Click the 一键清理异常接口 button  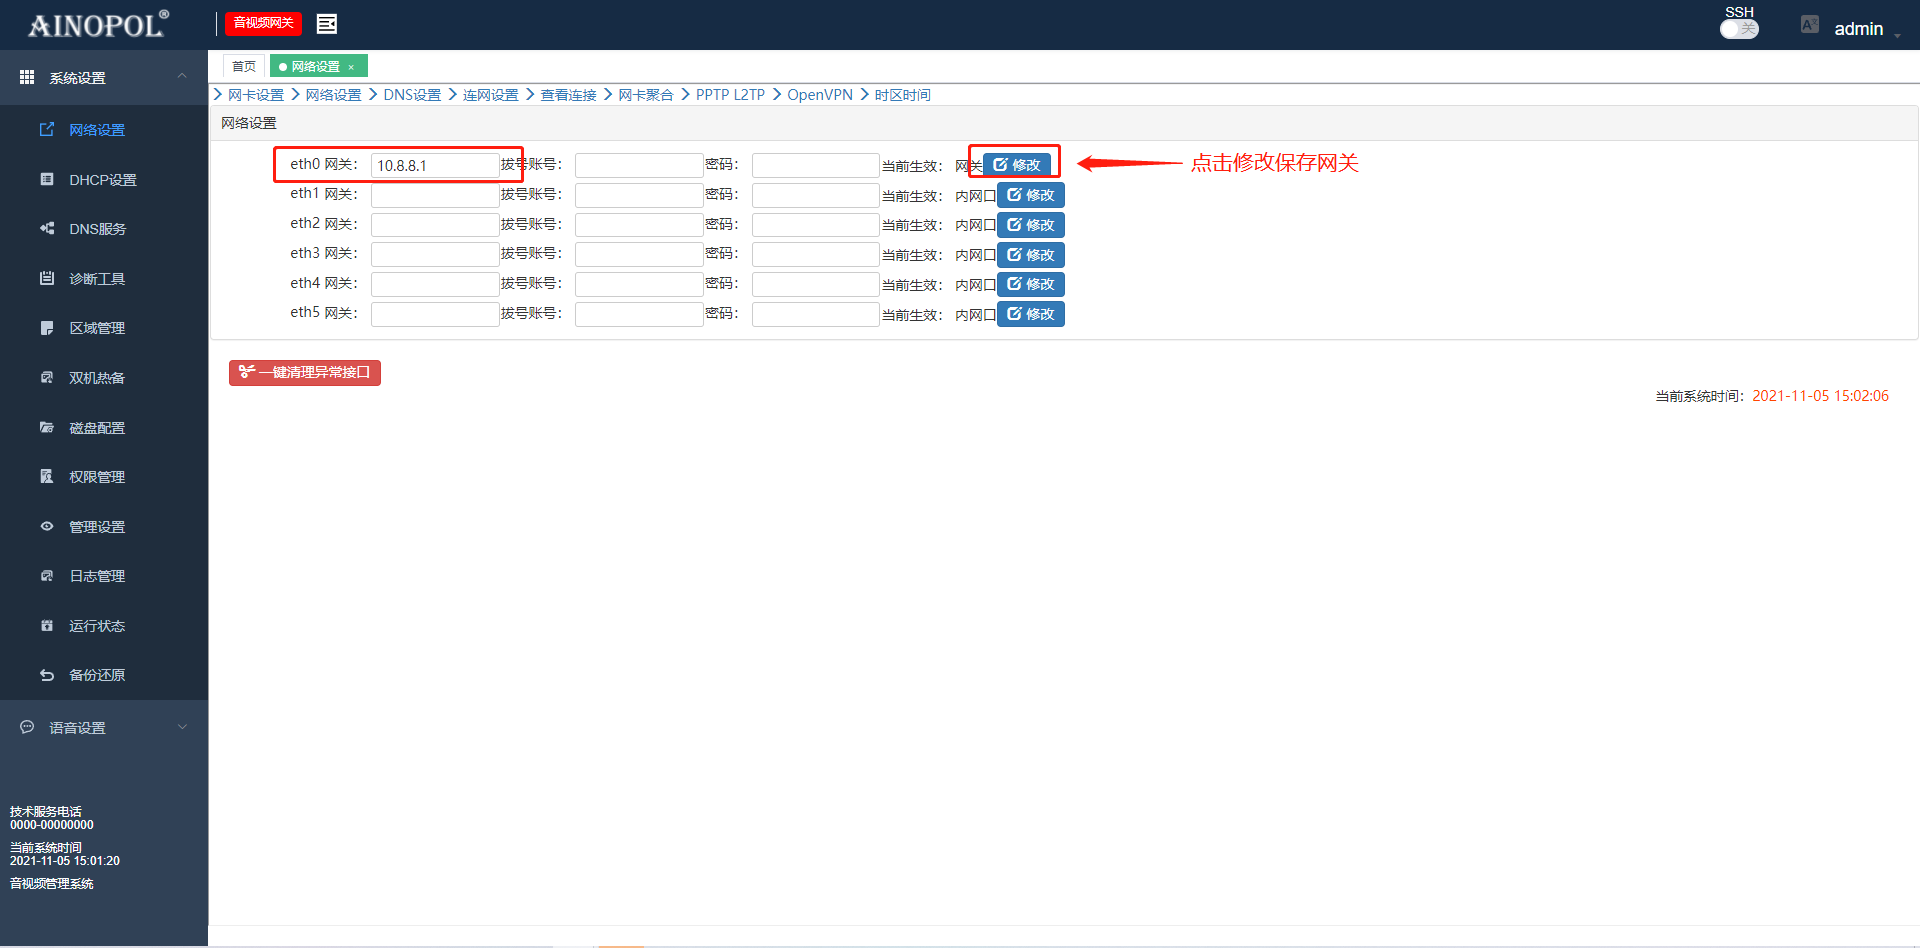pyautogui.click(x=305, y=372)
